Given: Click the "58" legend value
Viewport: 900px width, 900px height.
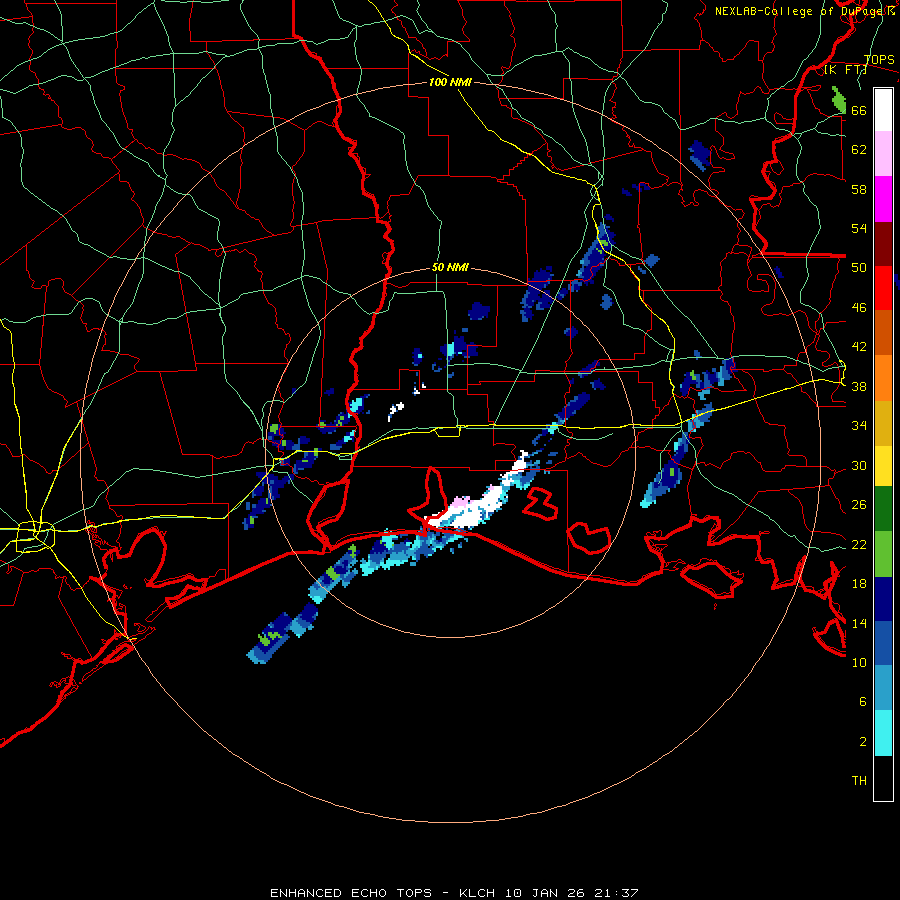Looking at the screenshot, I should point(859,189).
